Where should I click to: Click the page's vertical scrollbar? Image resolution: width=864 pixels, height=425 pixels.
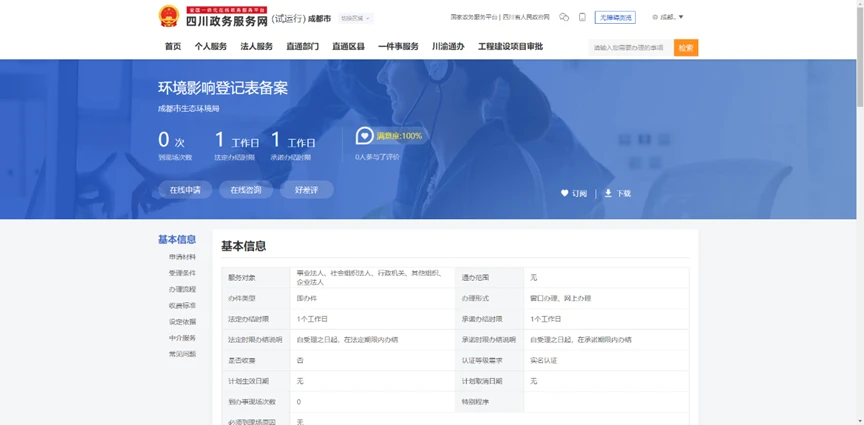point(860,212)
